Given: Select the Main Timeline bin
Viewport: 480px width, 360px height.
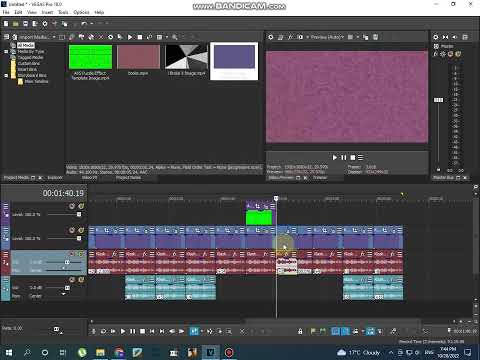Looking at the screenshot, I should tap(36, 81).
